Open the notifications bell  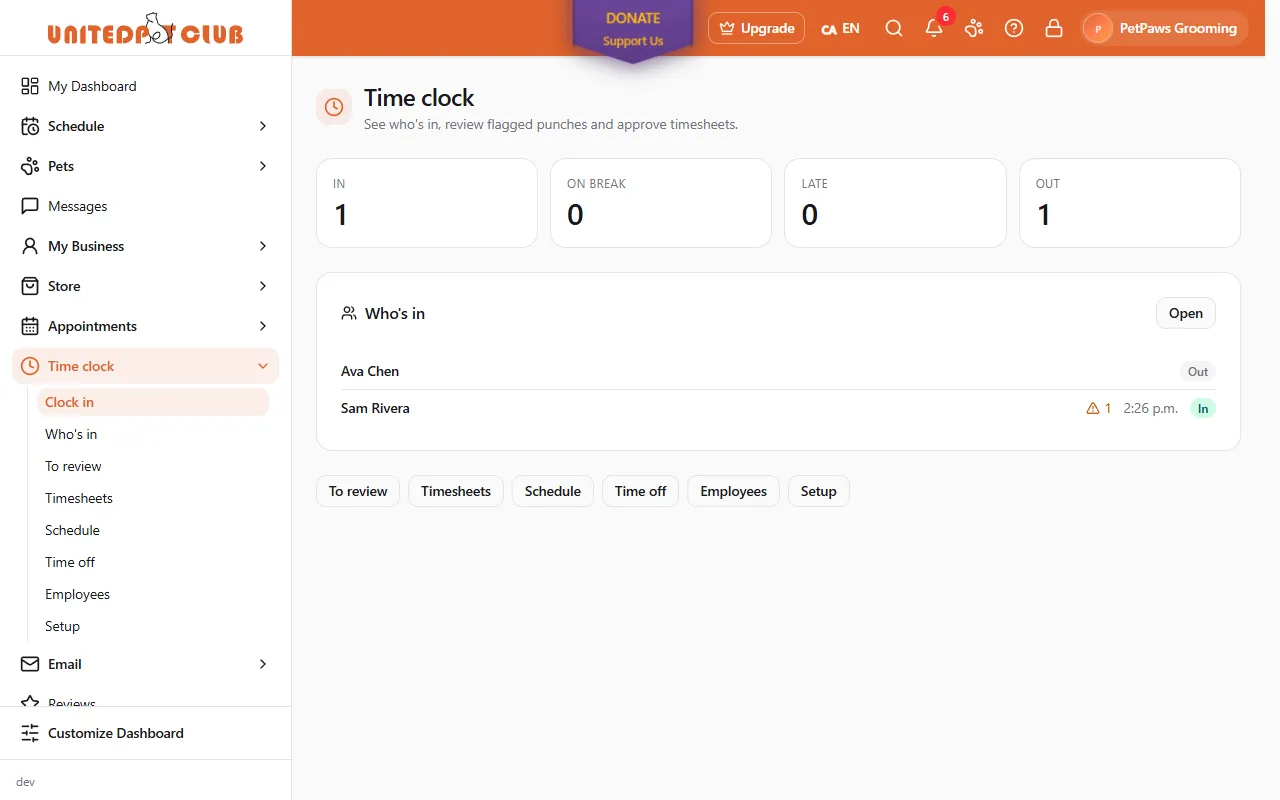click(x=934, y=28)
